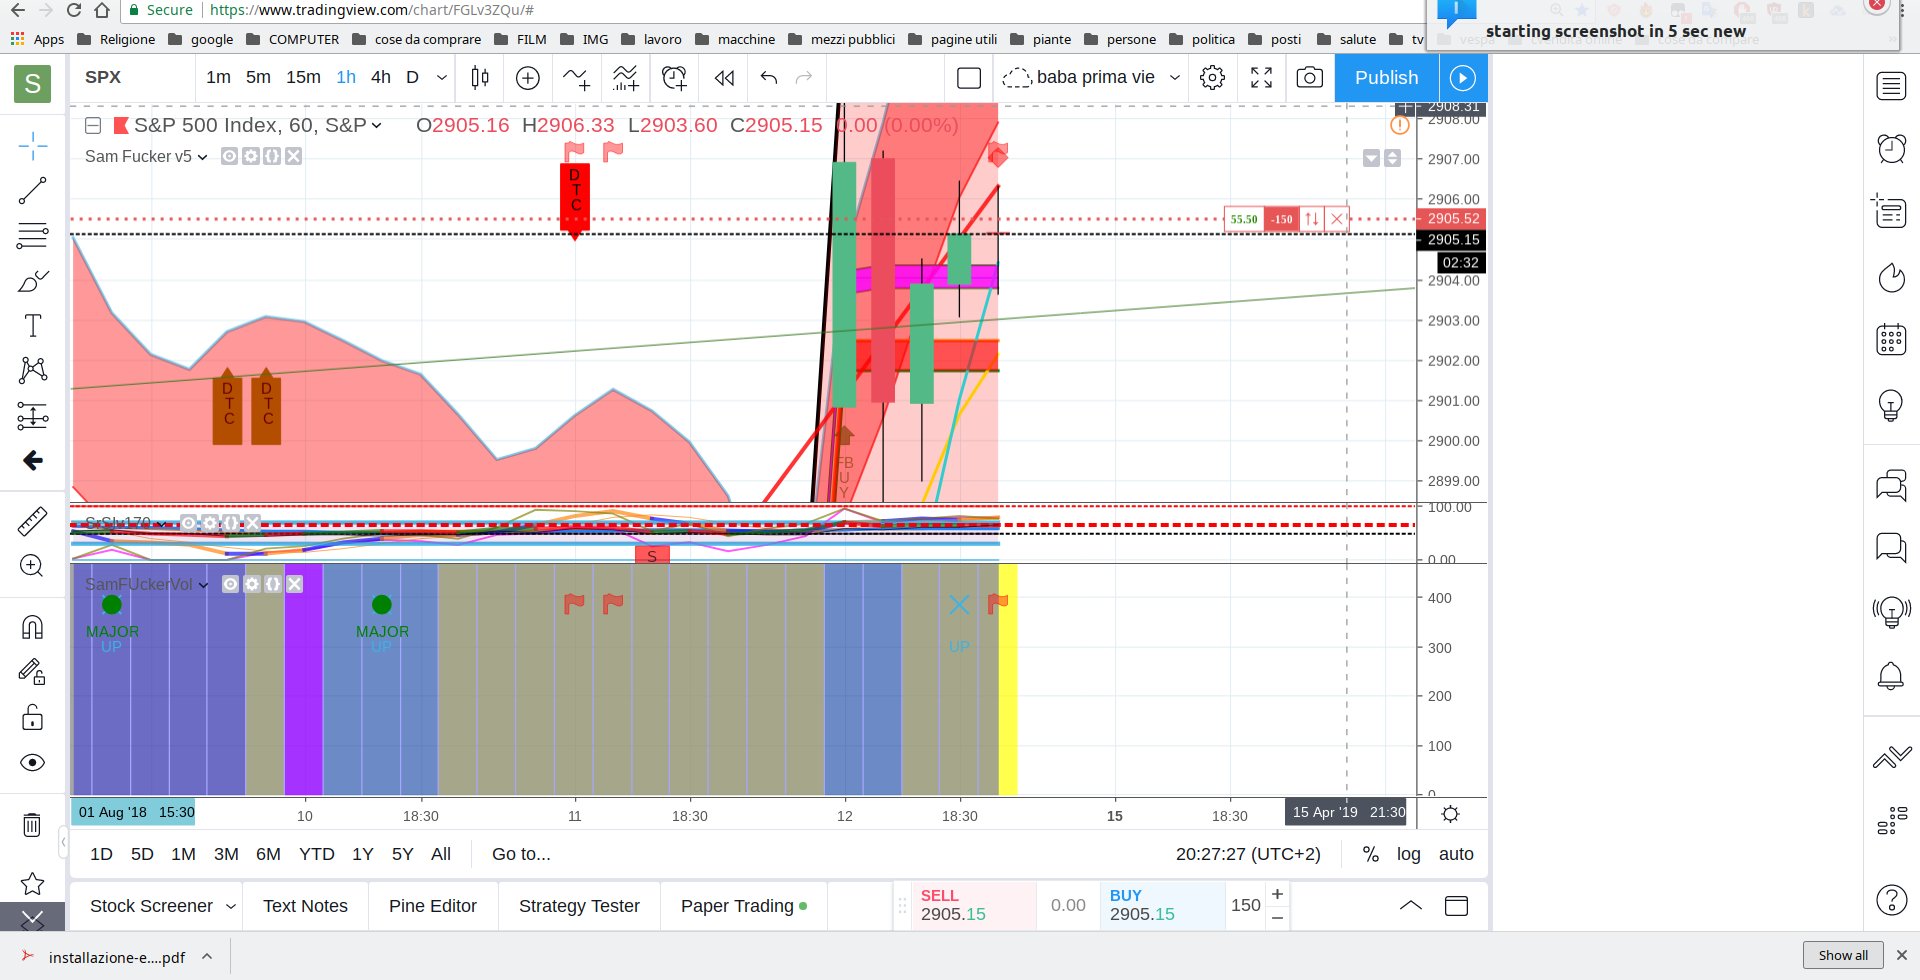Select the text annotation tool

tap(32, 326)
